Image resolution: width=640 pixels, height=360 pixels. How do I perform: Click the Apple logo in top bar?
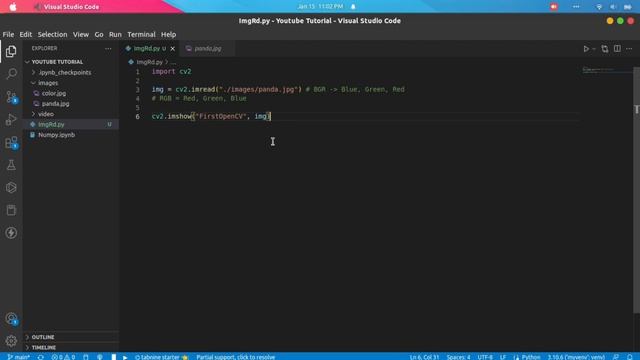13,7
